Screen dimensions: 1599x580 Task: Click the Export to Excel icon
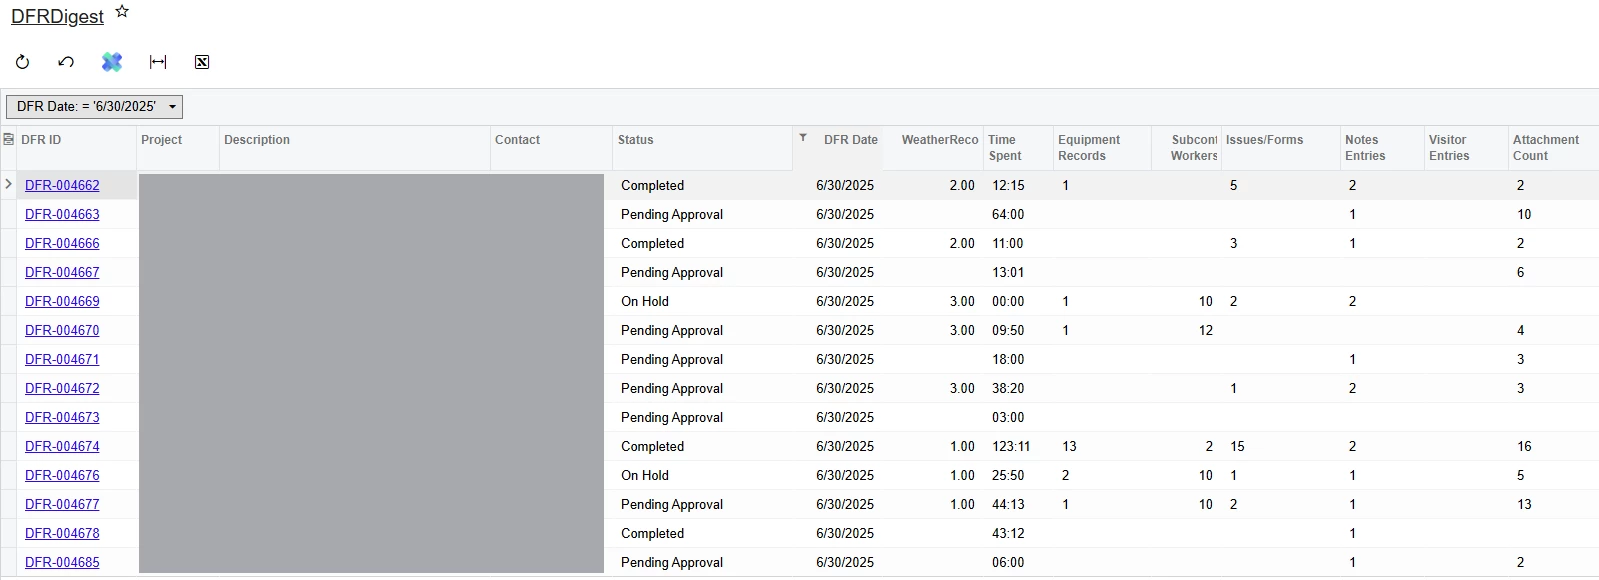click(x=202, y=62)
